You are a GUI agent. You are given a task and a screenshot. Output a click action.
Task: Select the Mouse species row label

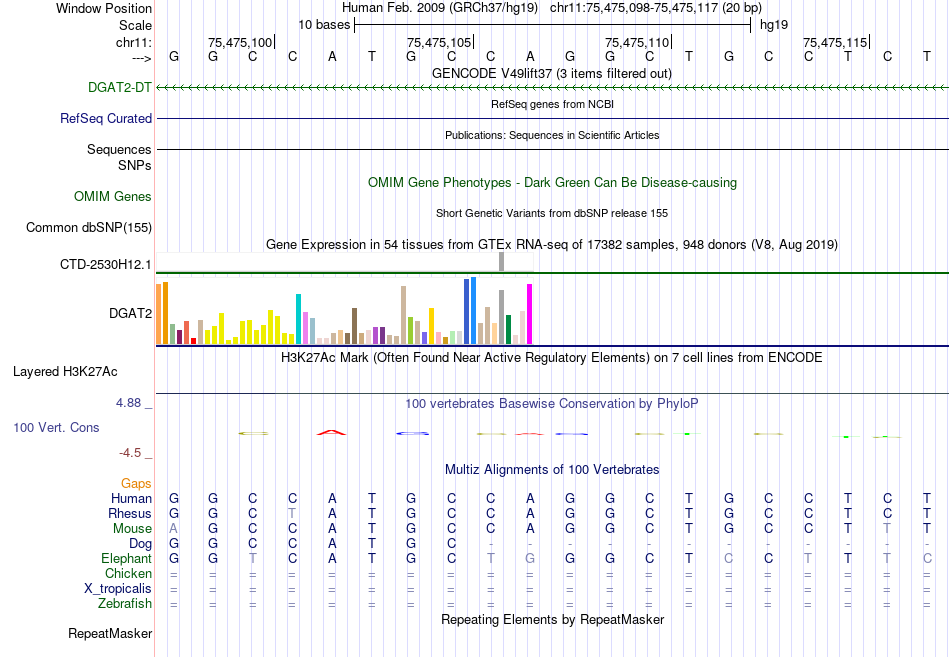(132, 529)
